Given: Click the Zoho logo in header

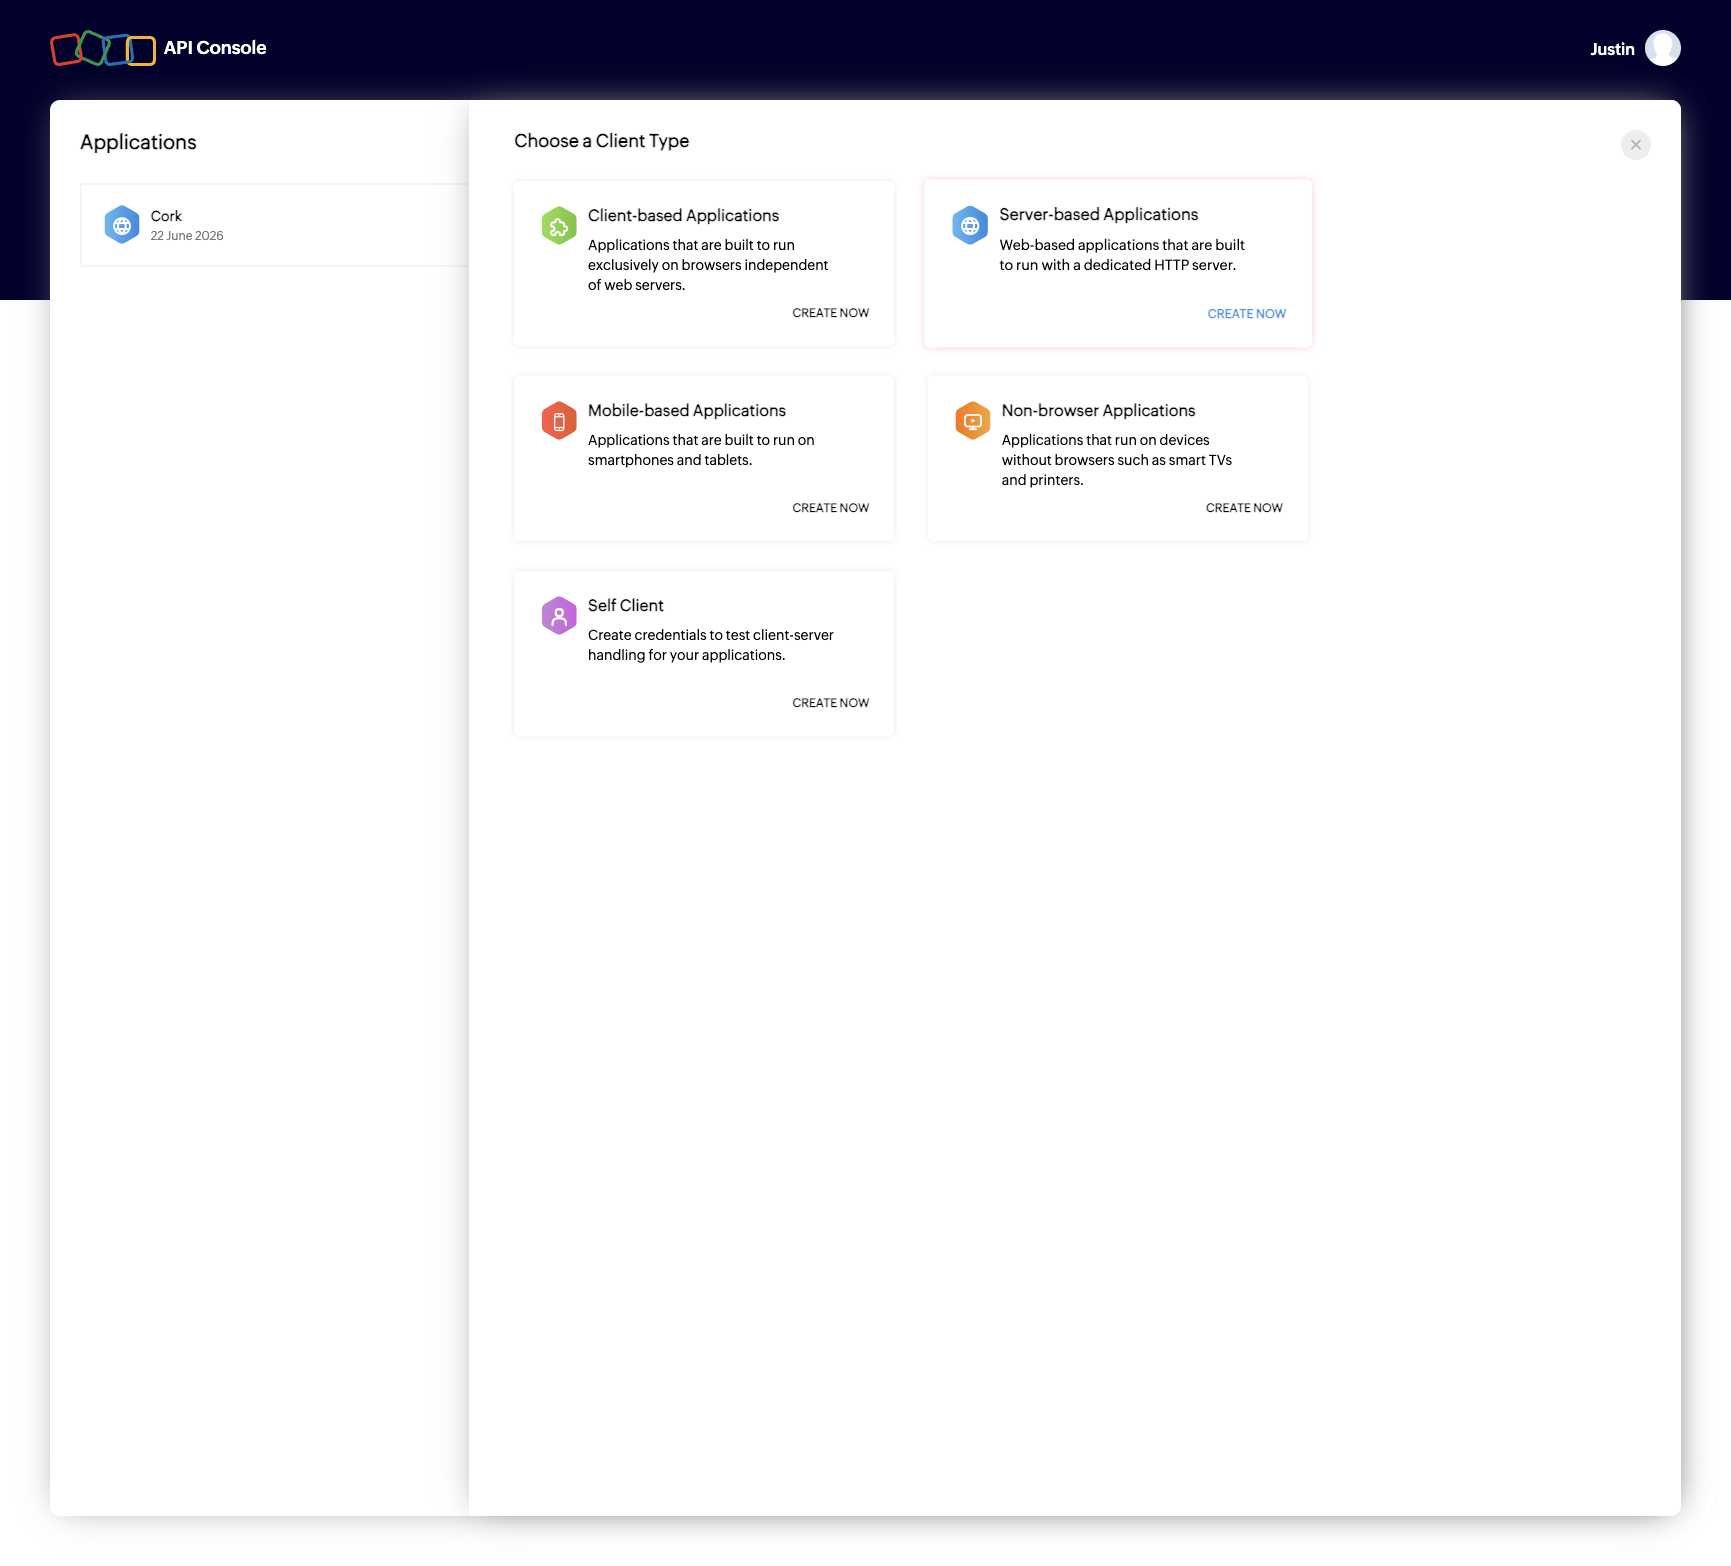Looking at the screenshot, I should pos(103,48).
